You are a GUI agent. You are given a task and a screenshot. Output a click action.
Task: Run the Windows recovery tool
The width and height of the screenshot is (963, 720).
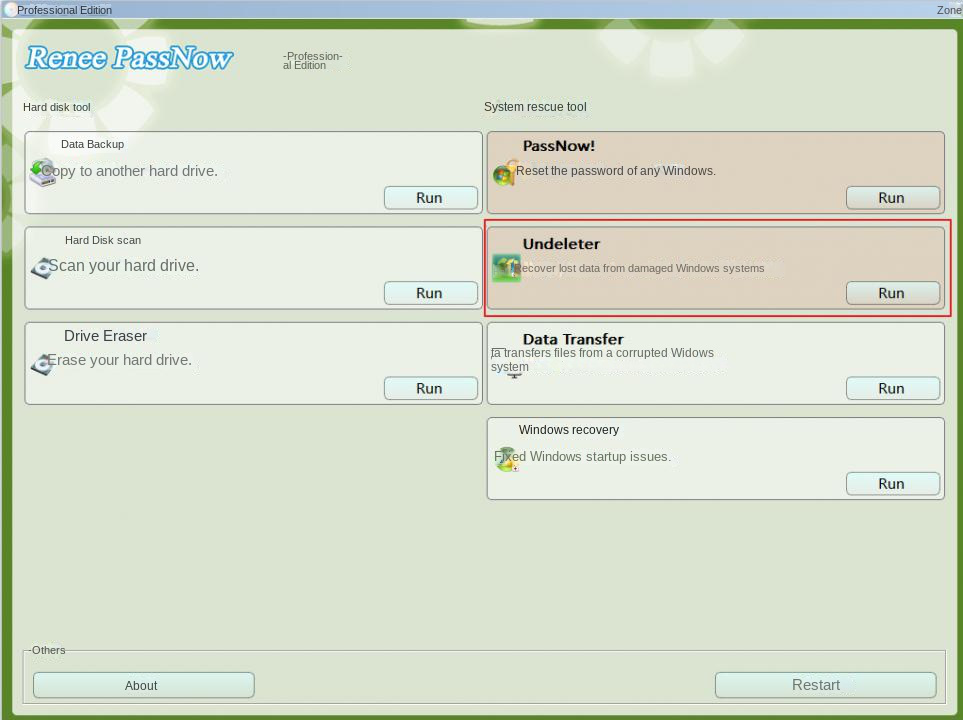click(x=891, y=483)
